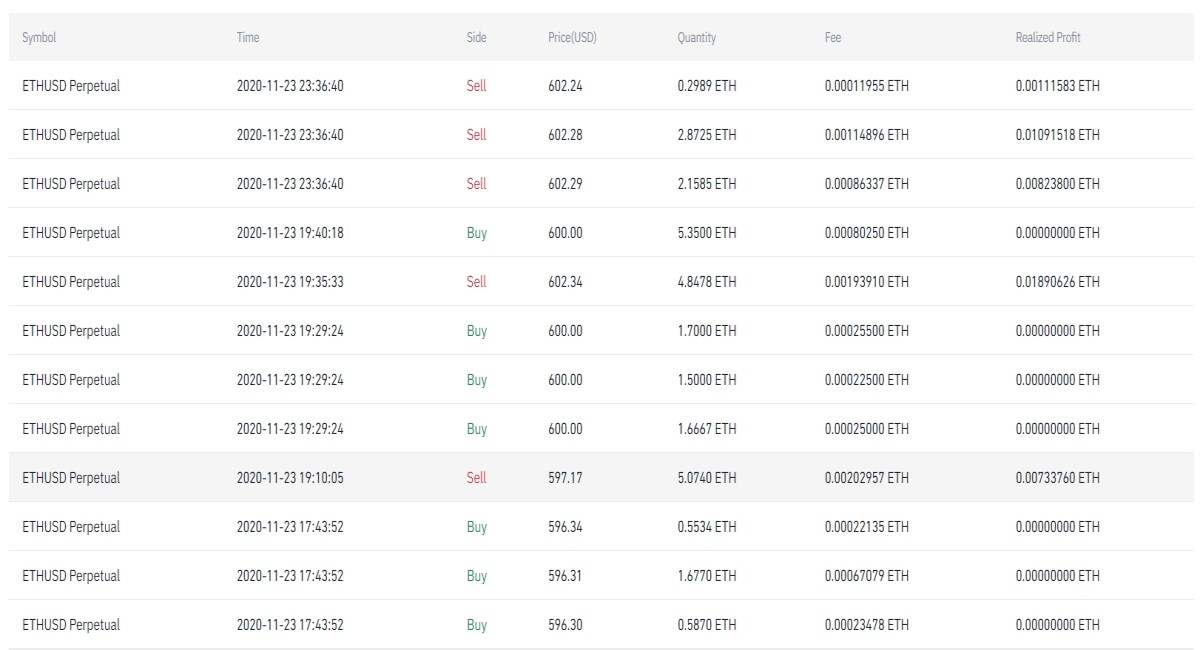1200x650 pixels.
Task: Select highlighted Sell row at 597.17
Action: 600,478
